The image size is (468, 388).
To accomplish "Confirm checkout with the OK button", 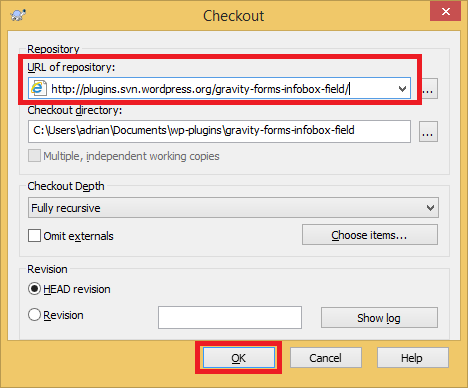I will 239,358.
